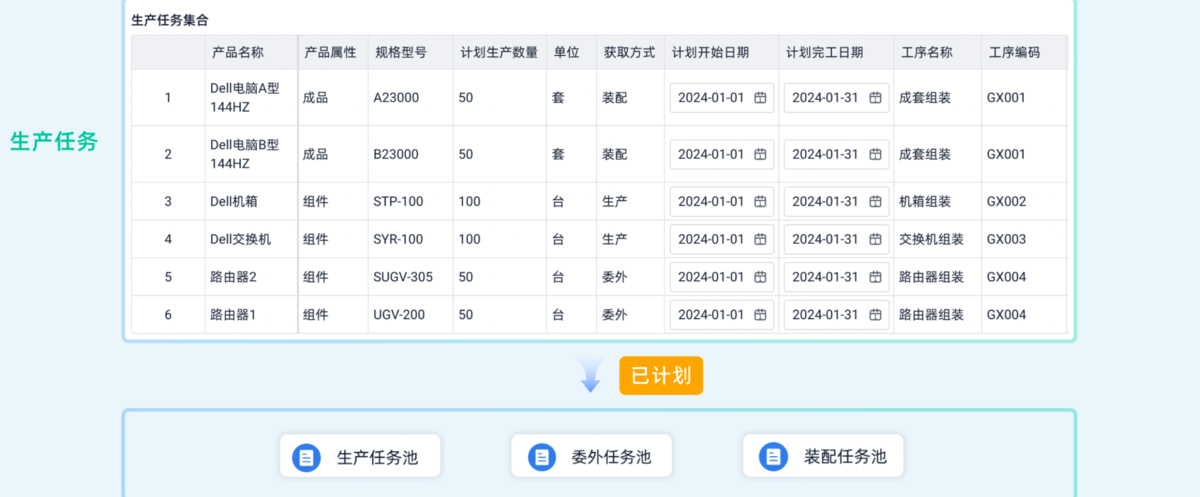Select finish date field of 路由器2 row
The height and width of the screenshot is (497, 1200).
(837, 277)
